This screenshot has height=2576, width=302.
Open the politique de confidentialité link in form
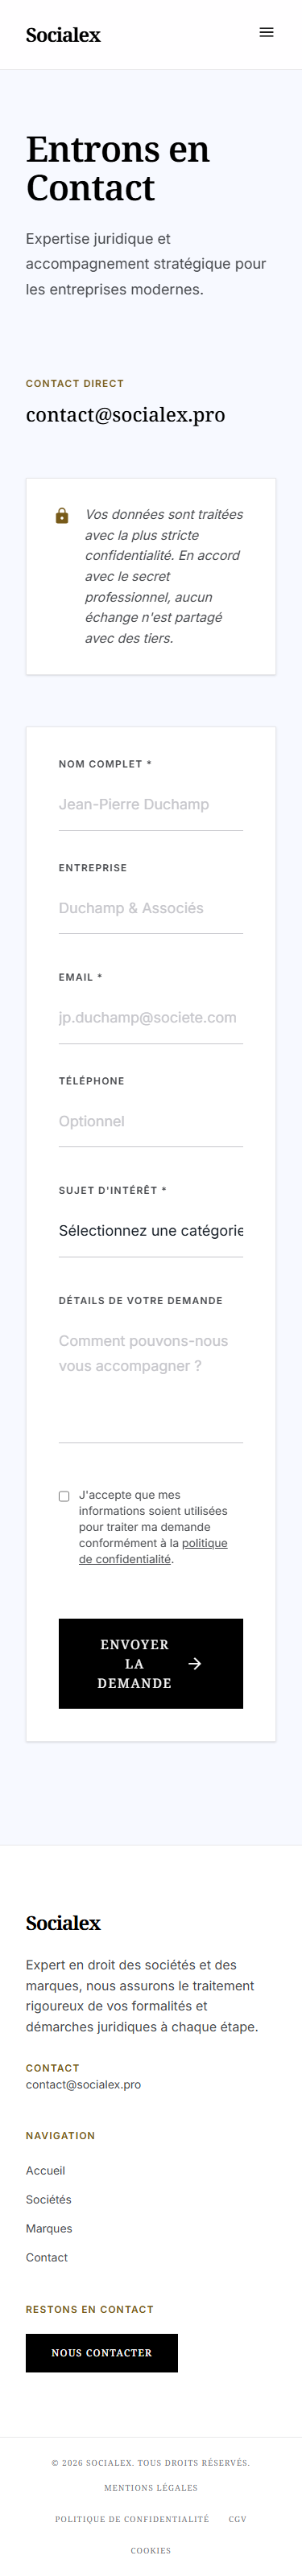tap(153, 1551)
